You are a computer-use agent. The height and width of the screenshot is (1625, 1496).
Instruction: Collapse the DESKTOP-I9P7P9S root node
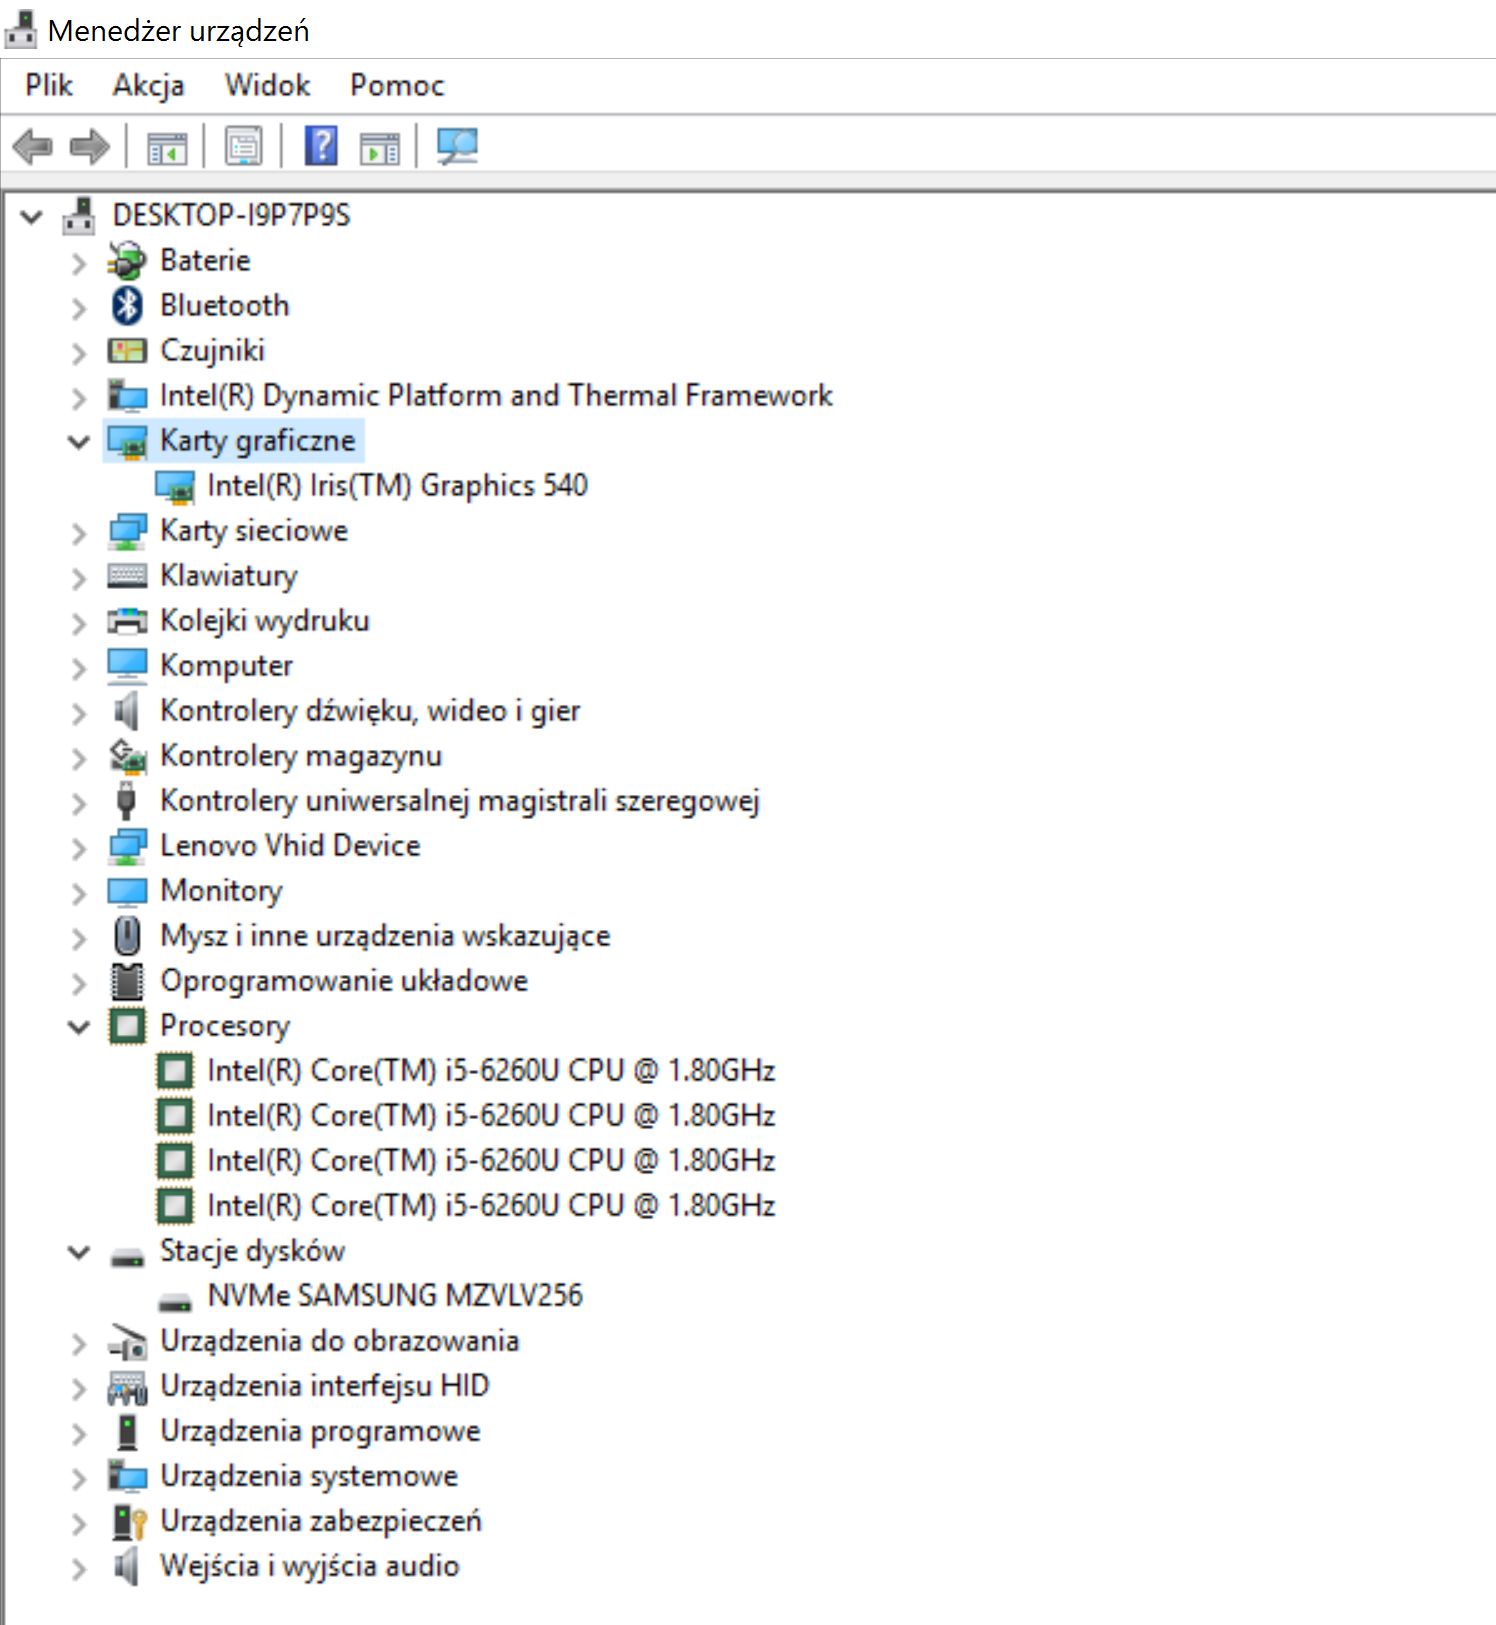click(32, 216)
